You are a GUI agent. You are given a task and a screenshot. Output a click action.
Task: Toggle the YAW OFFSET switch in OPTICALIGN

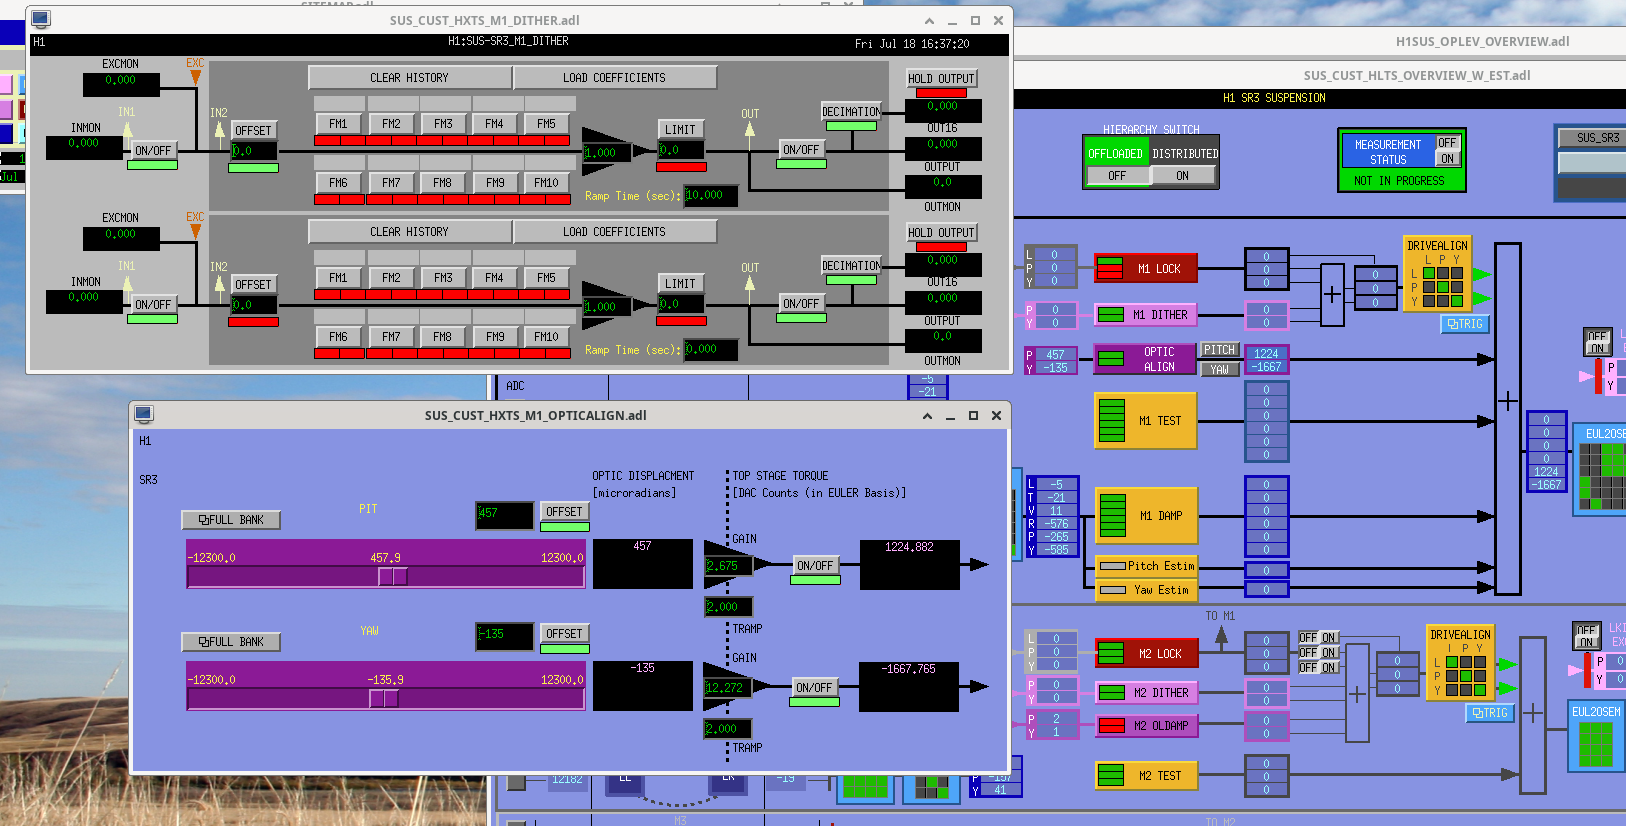coord(564,633)
